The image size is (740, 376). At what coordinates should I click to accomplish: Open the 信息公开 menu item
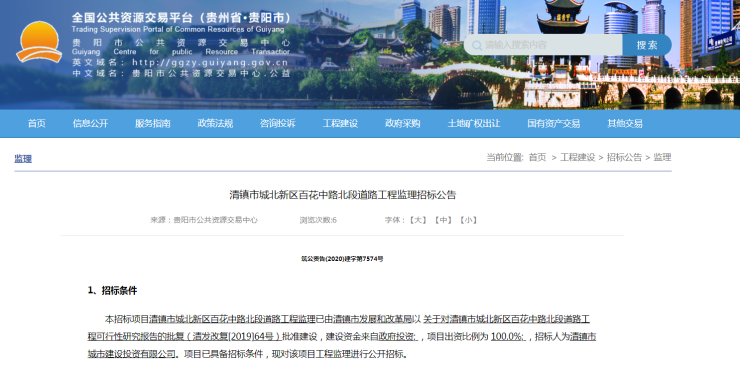click(x=90, y=124)
